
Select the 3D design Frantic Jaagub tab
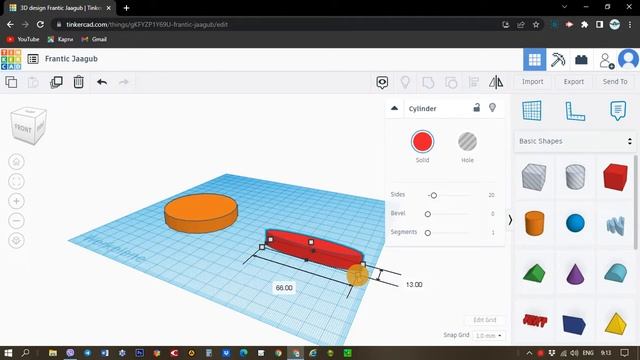point(60,8)
